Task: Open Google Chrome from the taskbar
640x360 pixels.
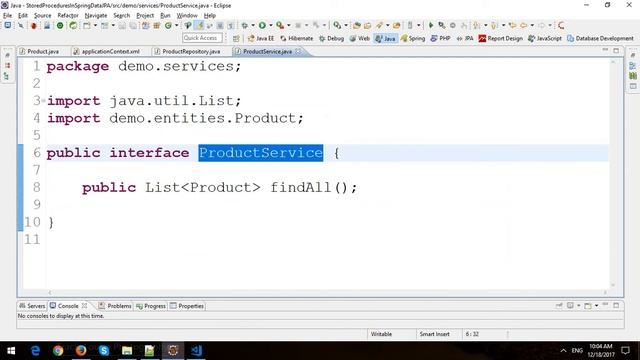Action: click(58, 351)
